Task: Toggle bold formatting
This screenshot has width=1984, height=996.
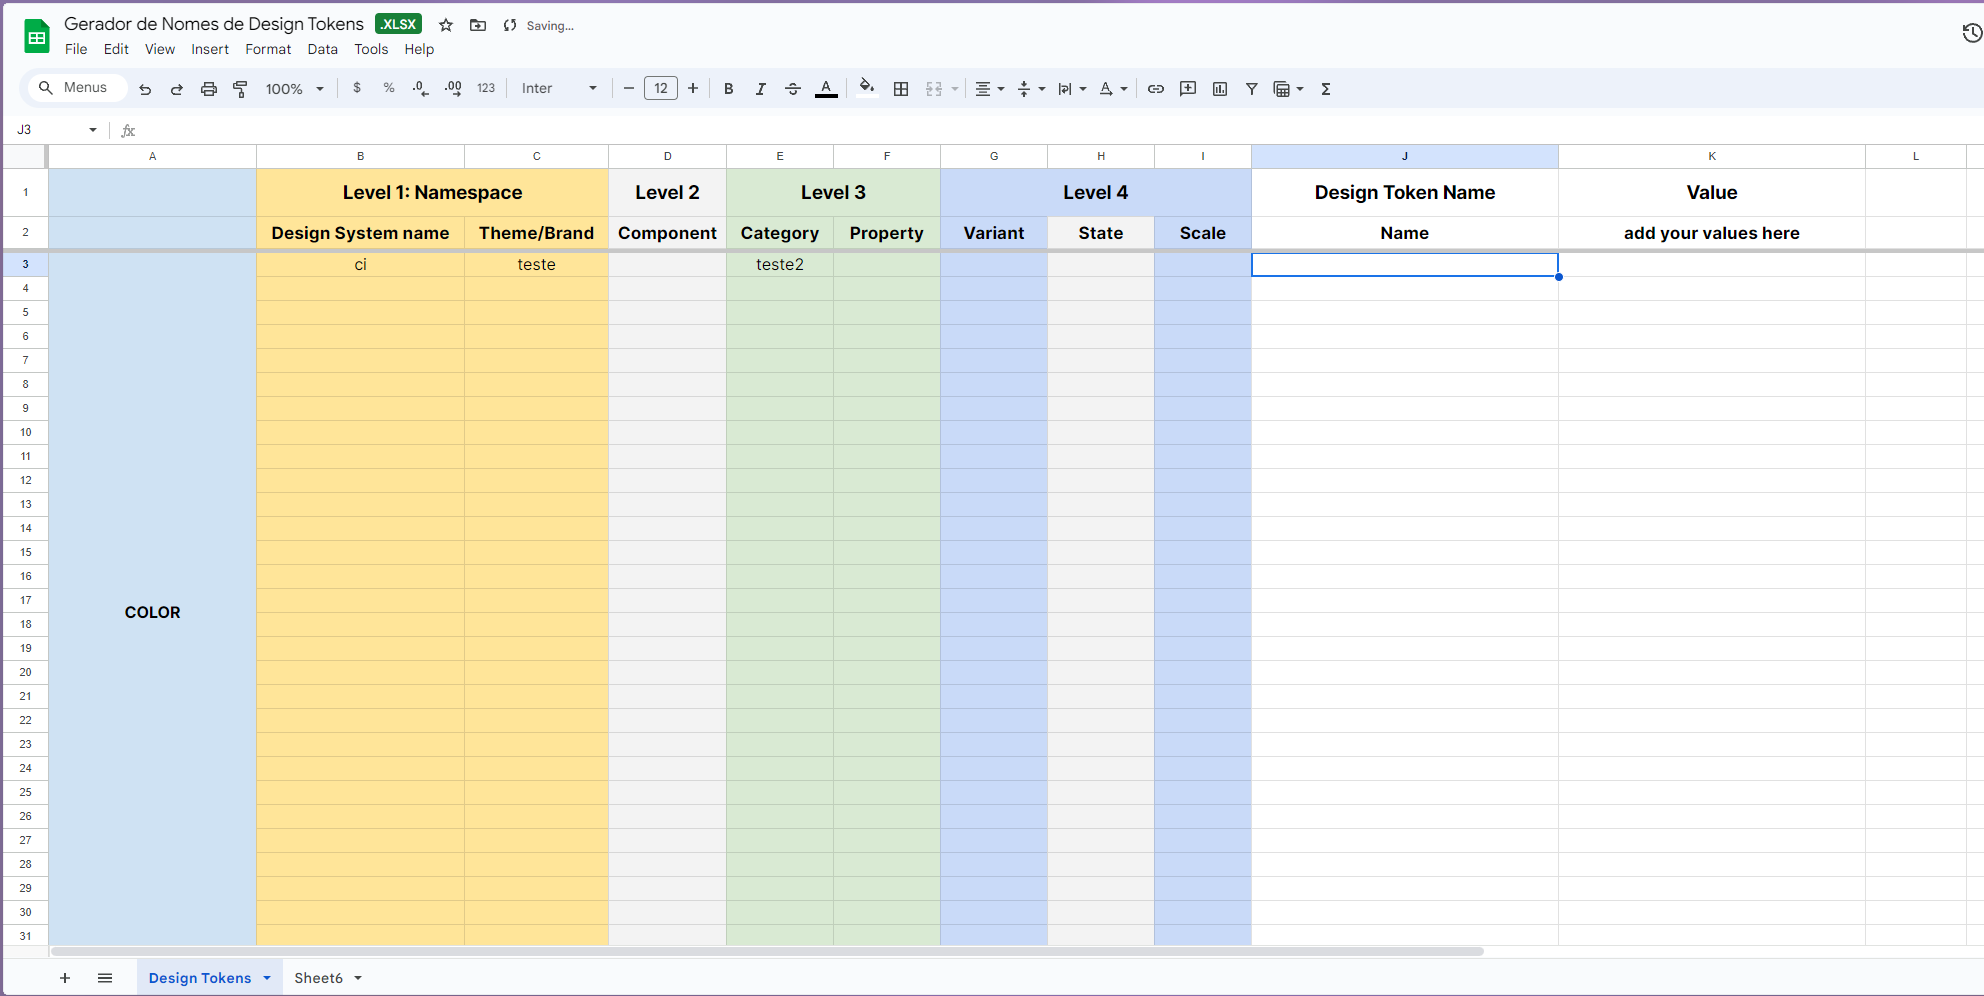Action: click(x=729, y=89)
